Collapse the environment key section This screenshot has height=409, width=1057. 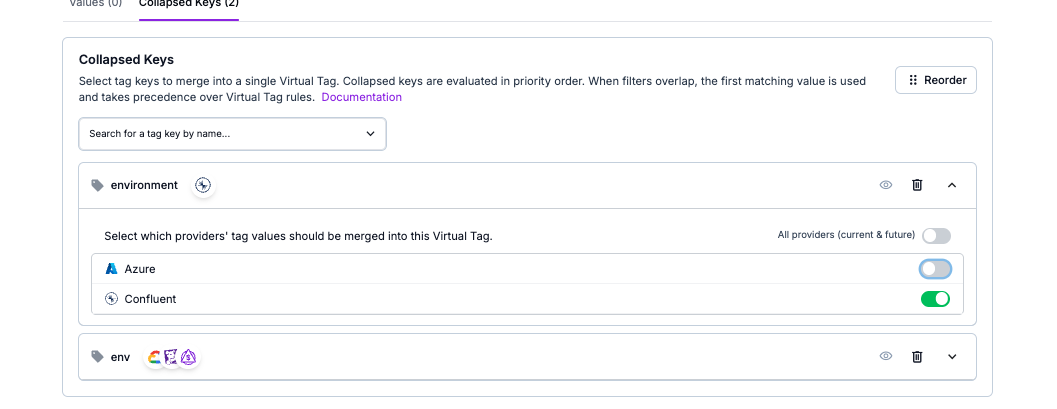tap(951, 185)
